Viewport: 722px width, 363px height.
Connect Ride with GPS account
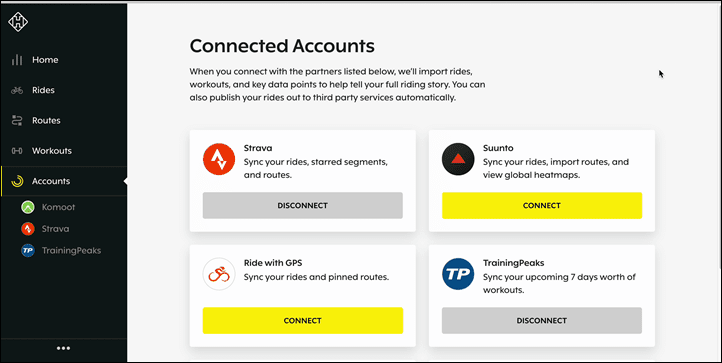303,321
